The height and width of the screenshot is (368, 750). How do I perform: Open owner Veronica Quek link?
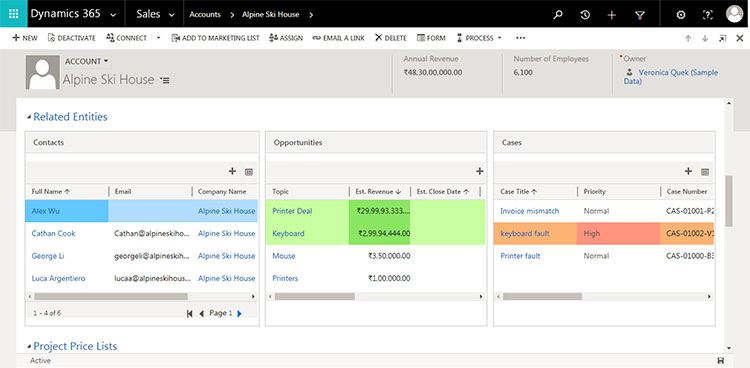point(671,77)
